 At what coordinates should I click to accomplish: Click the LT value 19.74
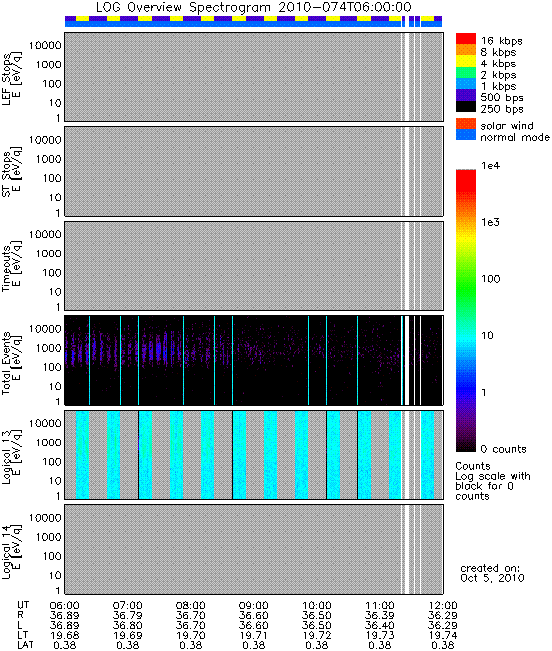click(443, 635)
